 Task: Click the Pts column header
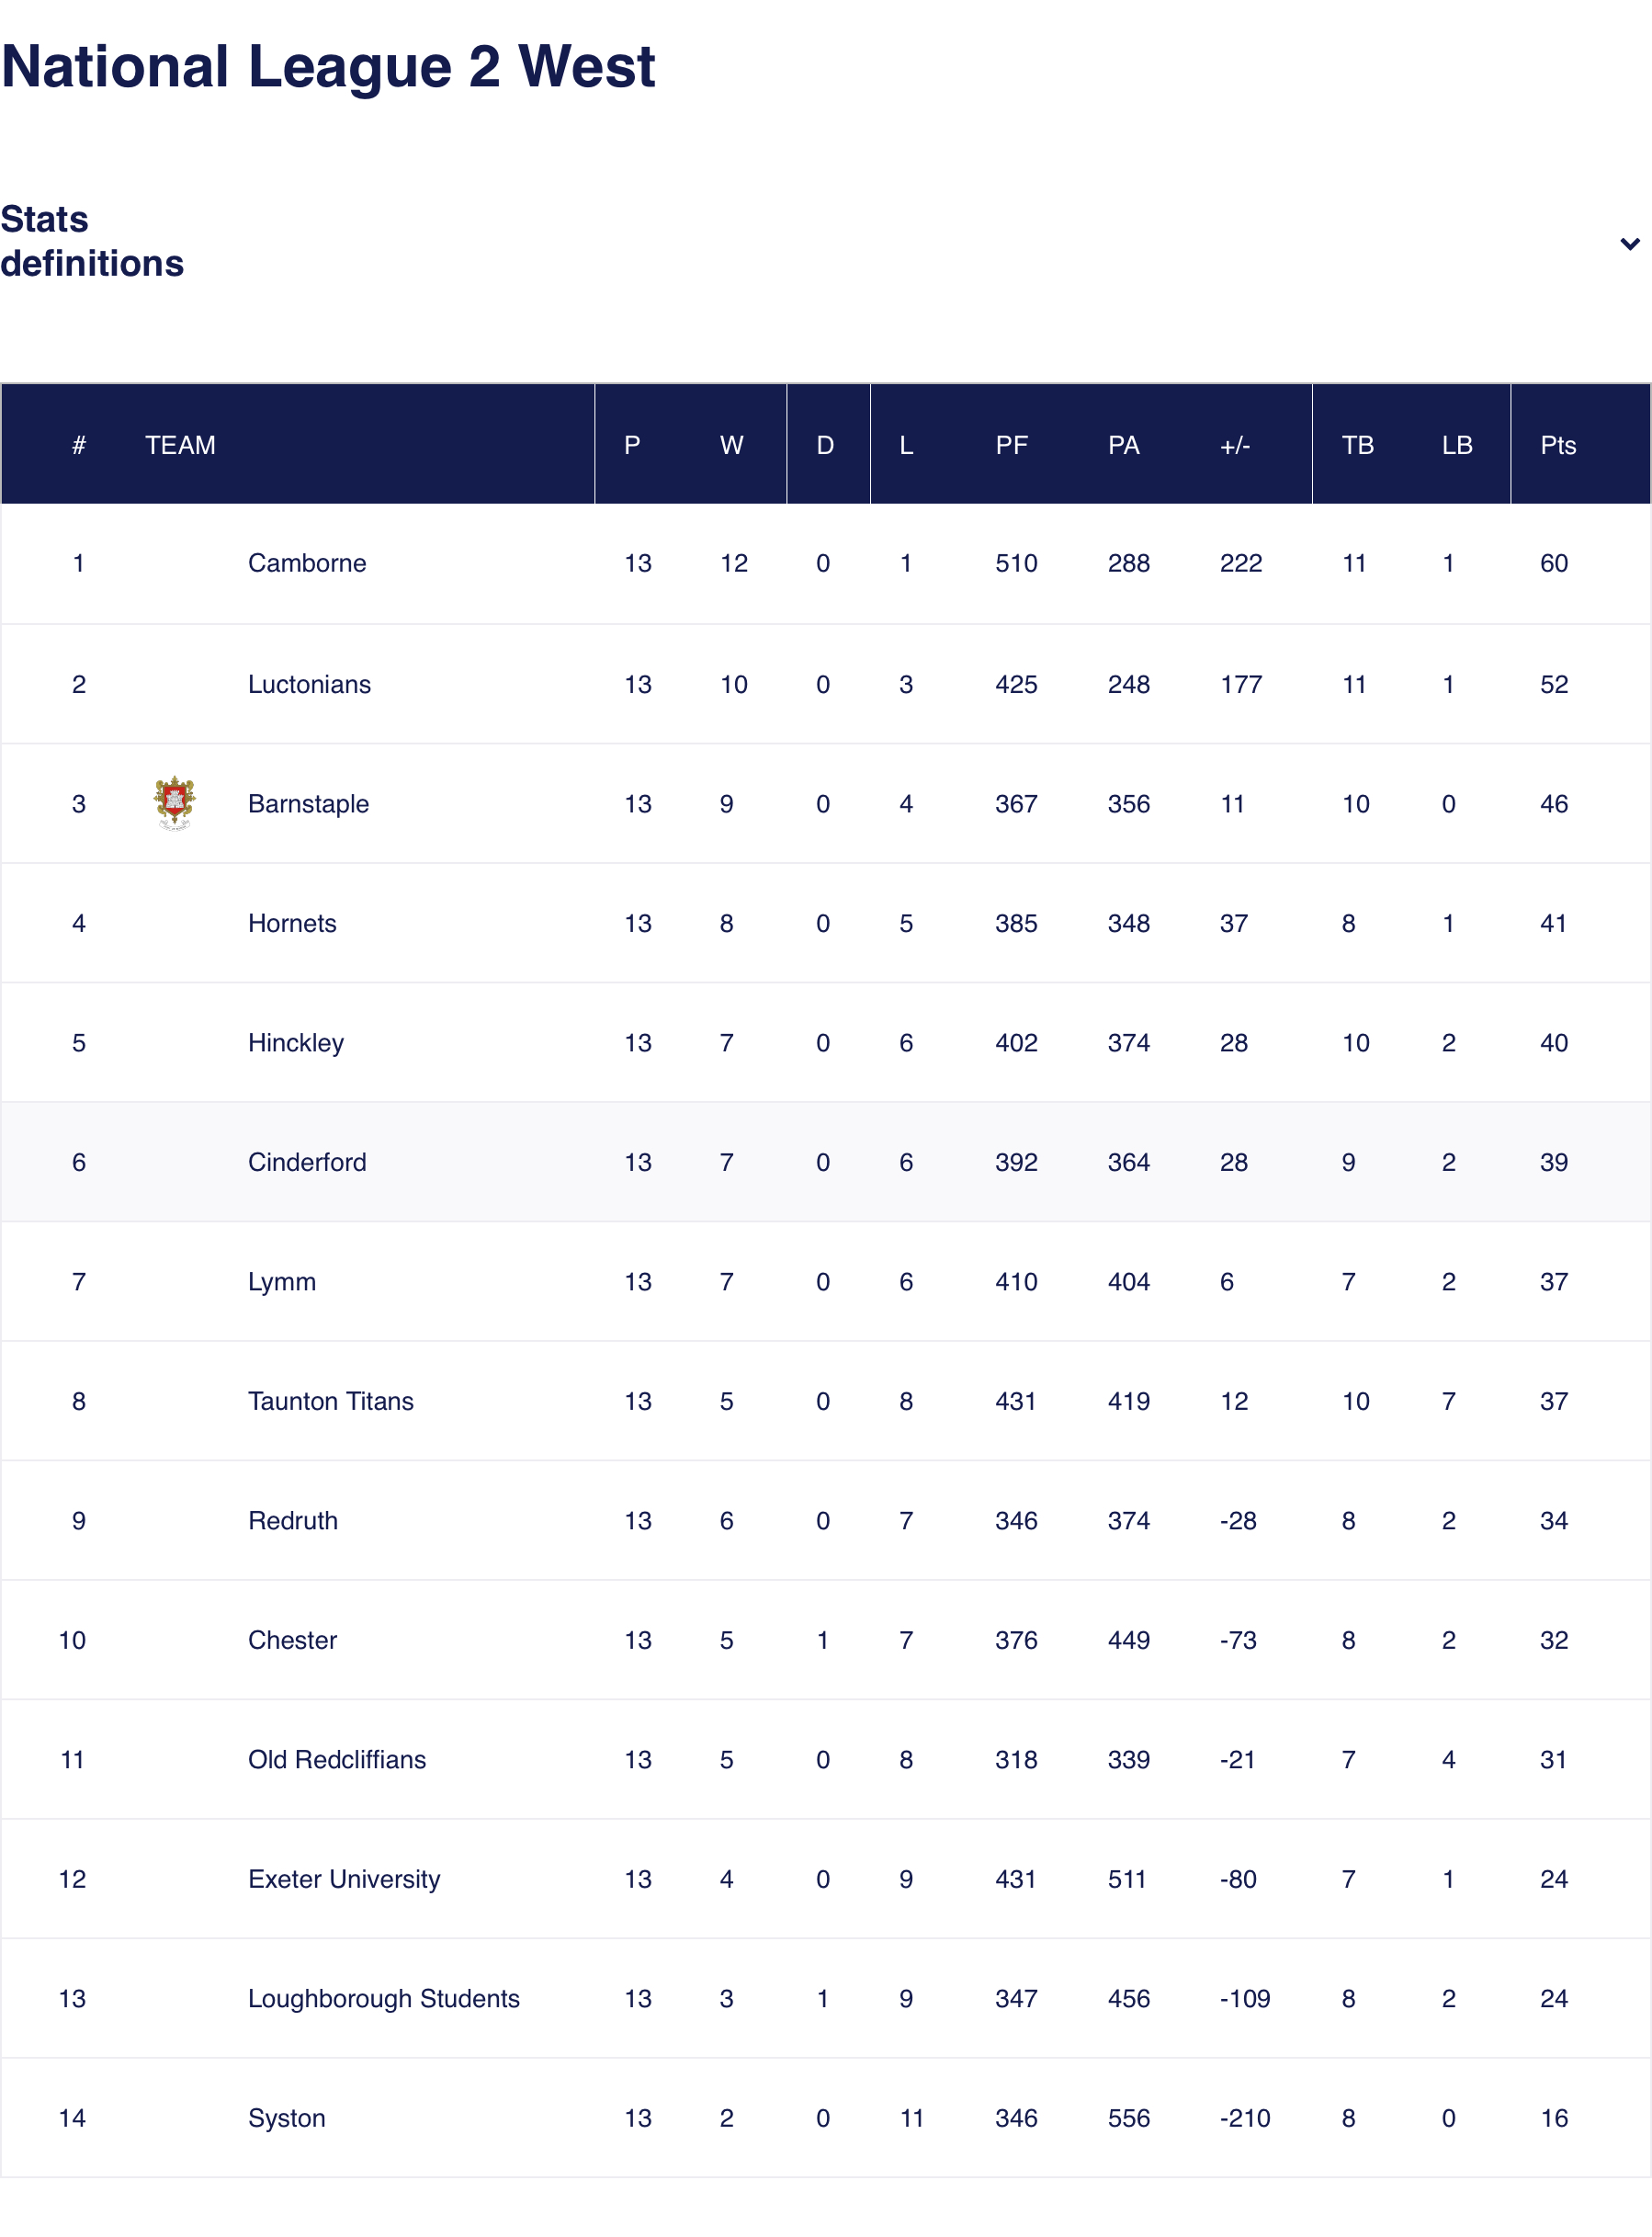click(x=1558, y=445)
